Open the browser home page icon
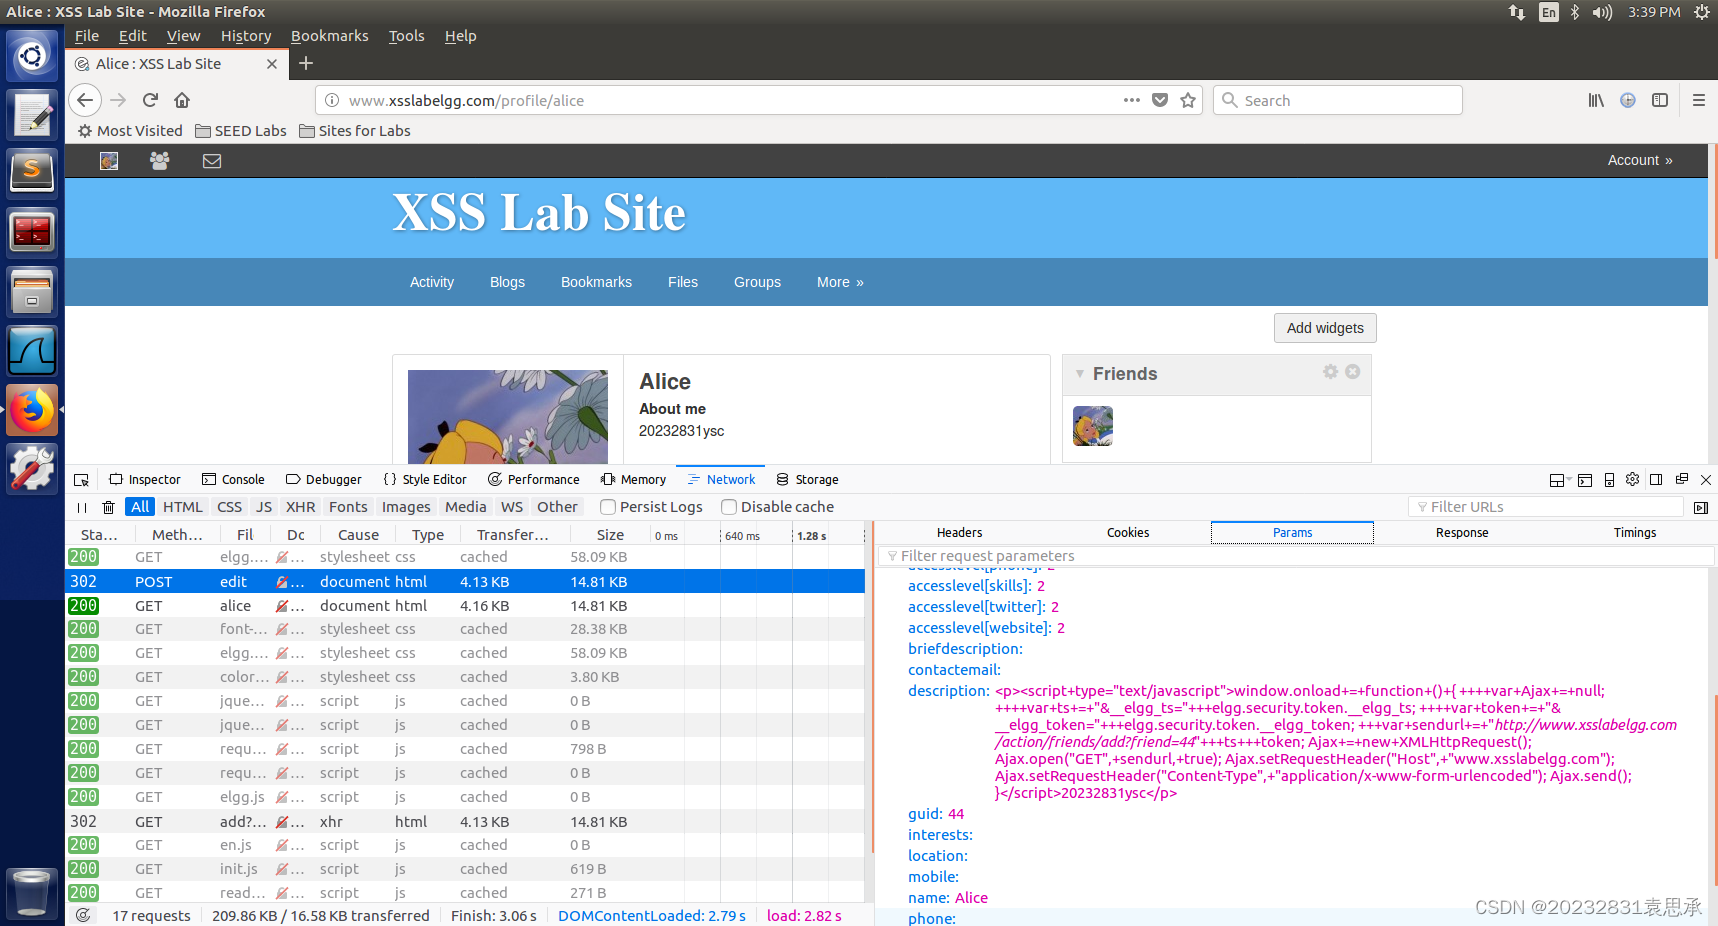 [x=182, y=100]
